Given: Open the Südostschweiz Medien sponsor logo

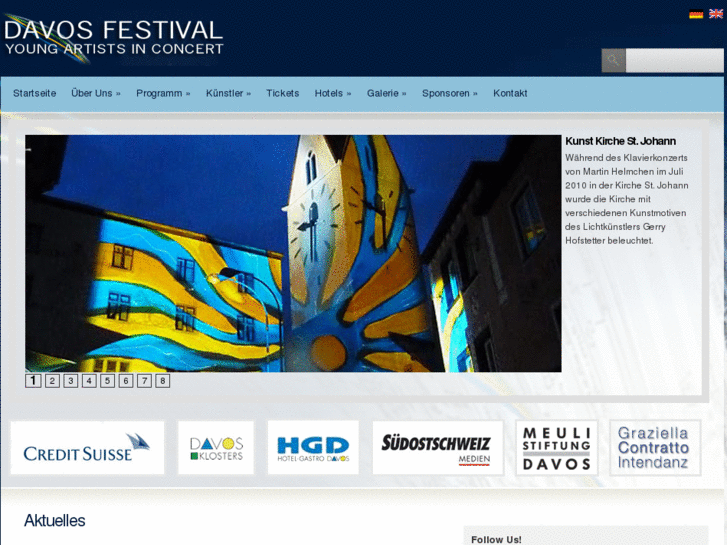Looking at the screenshot, I should (438, 448).
